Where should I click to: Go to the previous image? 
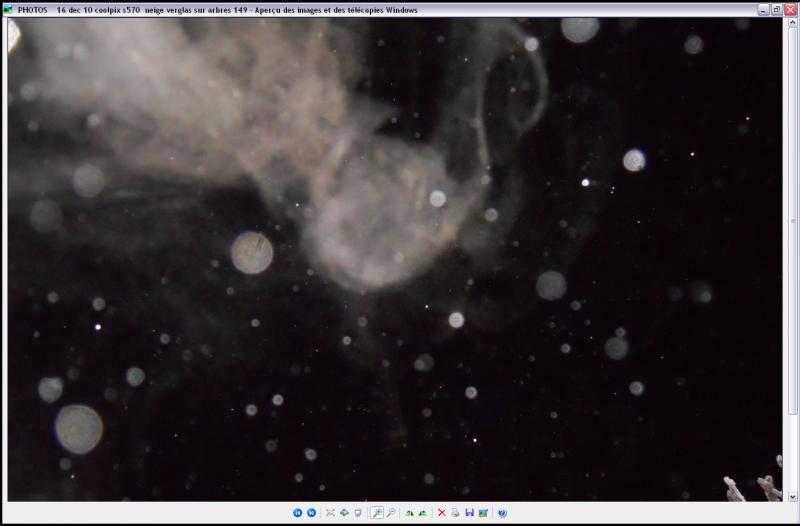pos(297,513)
